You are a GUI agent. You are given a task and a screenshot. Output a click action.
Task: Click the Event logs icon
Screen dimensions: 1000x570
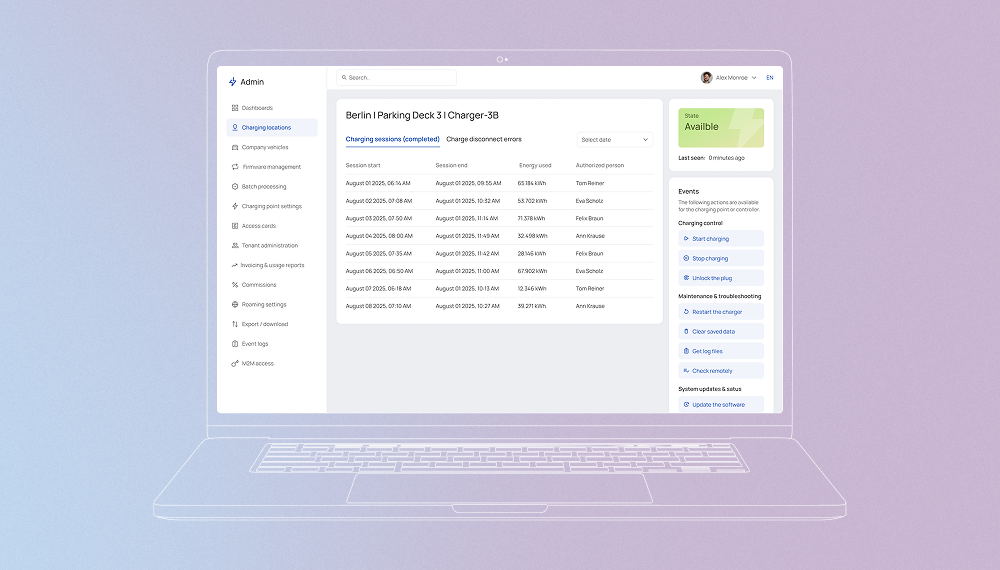(x=235, y=344)
